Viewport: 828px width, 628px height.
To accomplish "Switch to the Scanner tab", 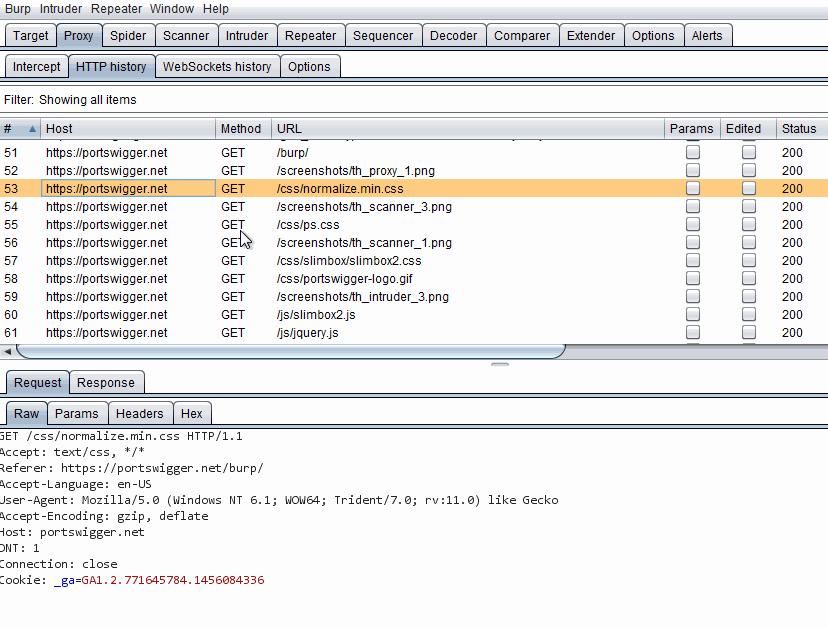I will [x=186, y=35].
